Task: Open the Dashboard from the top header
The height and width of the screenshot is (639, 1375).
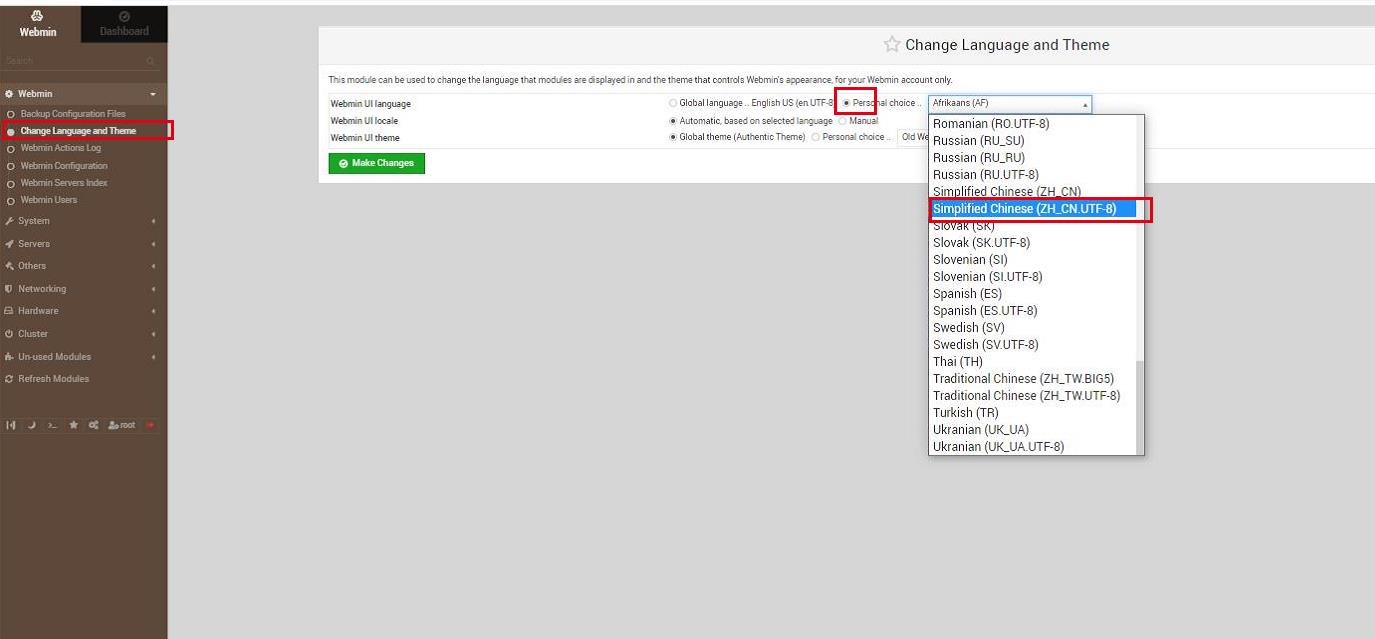Action: click(x=123, y=24)
